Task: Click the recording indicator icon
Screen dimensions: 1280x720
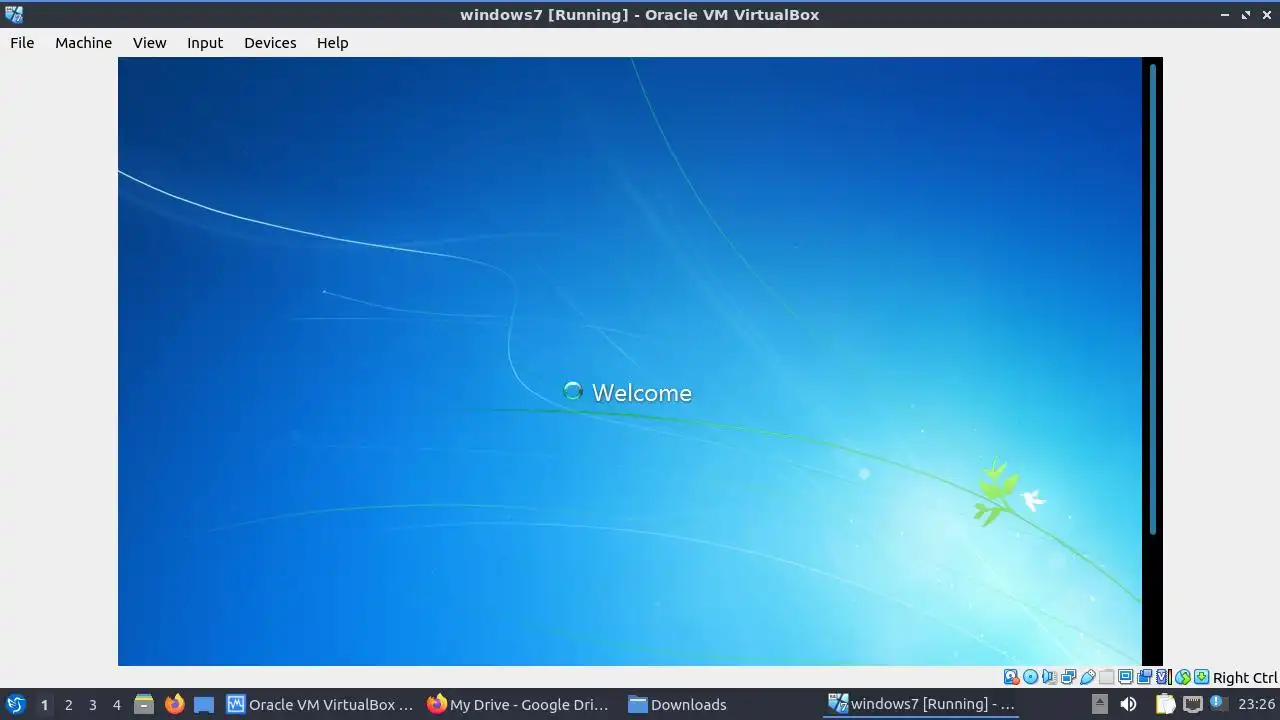Action: (1144, 677)
